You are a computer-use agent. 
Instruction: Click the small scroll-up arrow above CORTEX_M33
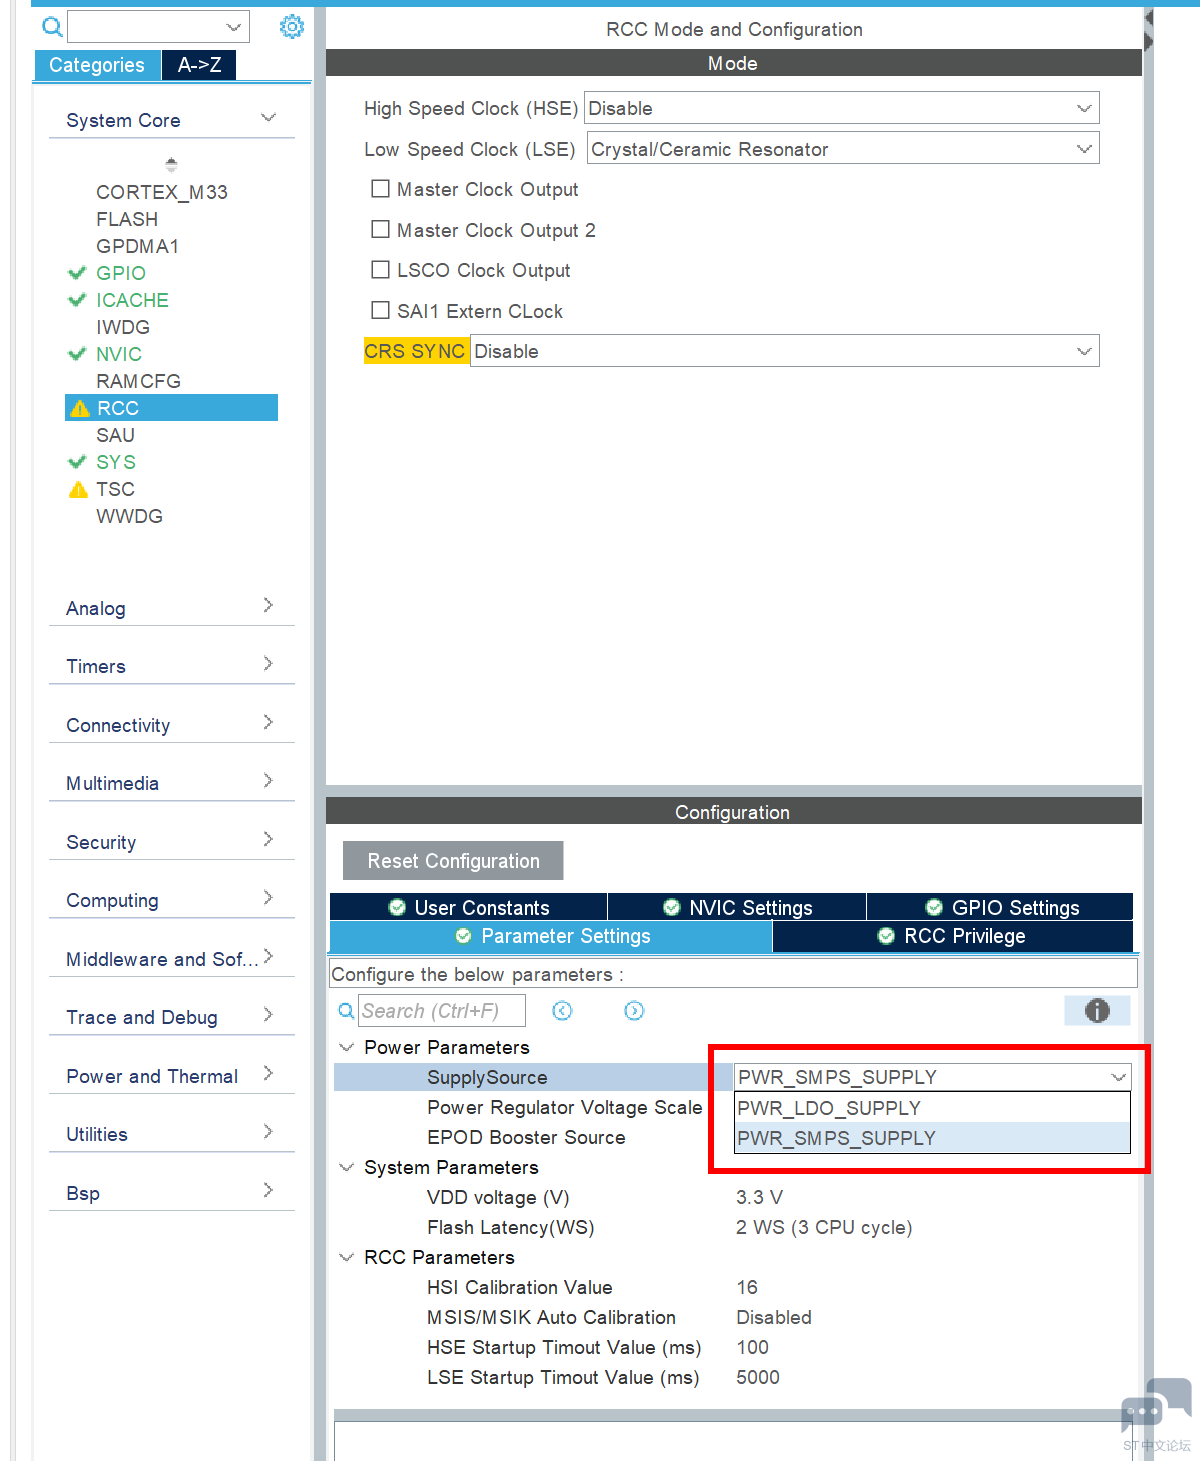point(171,163)
